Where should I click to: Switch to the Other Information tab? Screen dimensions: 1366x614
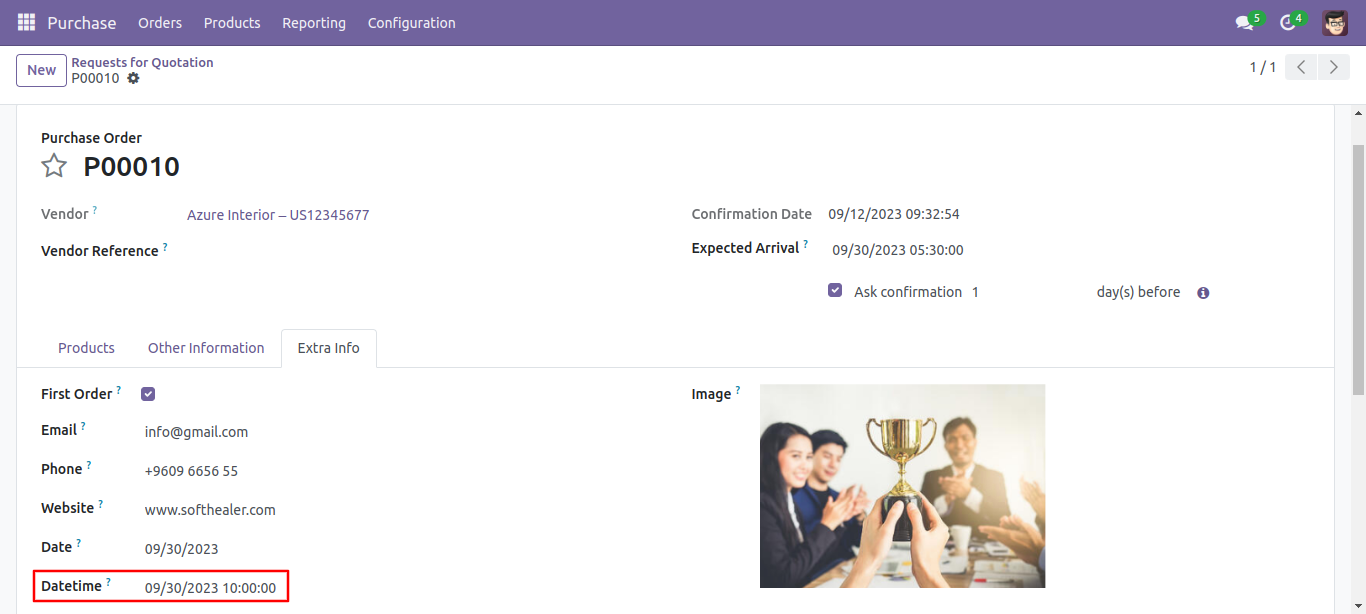(206, 348)
